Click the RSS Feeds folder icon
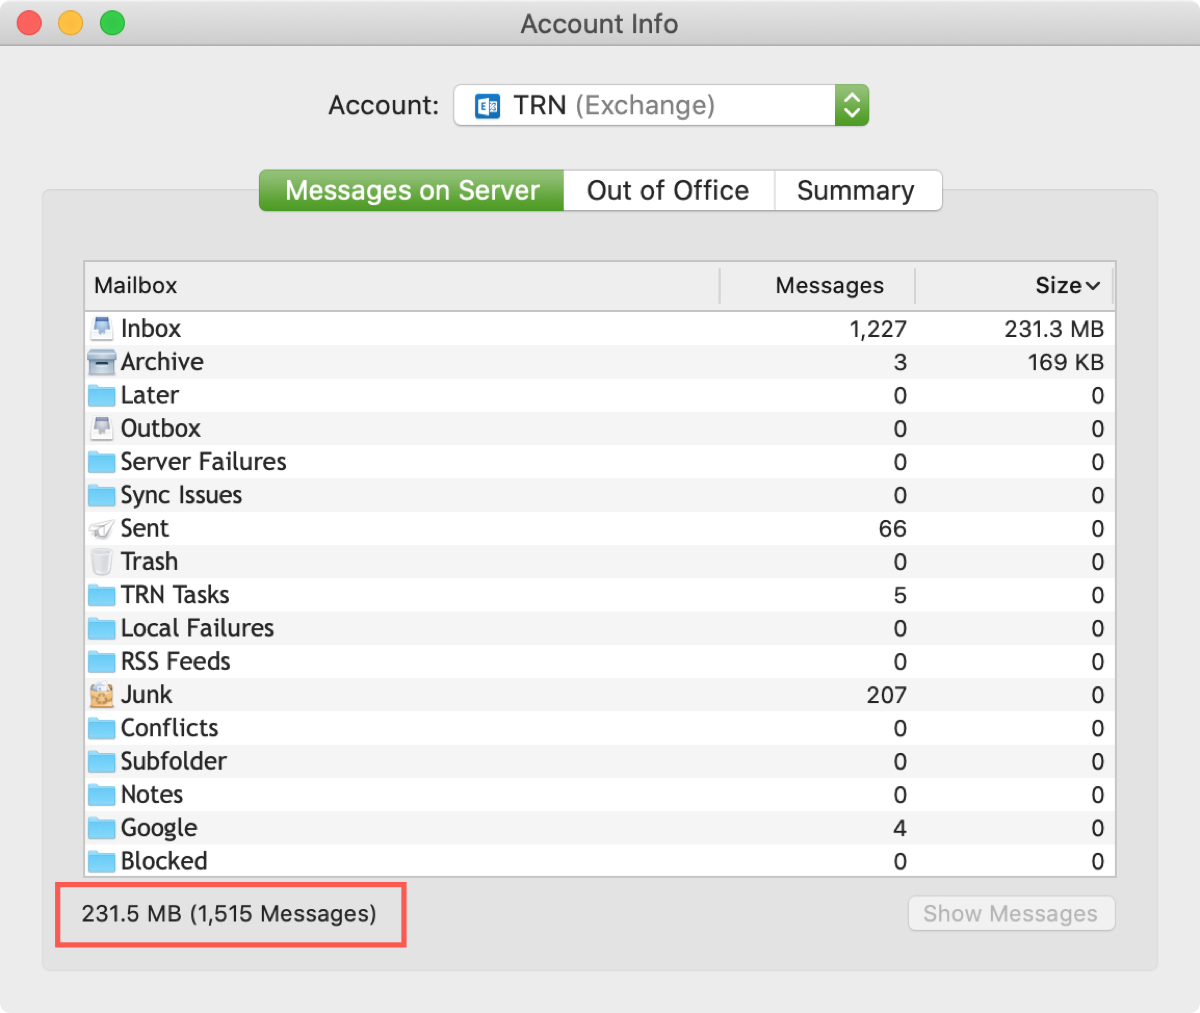Screen dimensions: 1200x1013 pyautogui.click(x=101, y=660)
